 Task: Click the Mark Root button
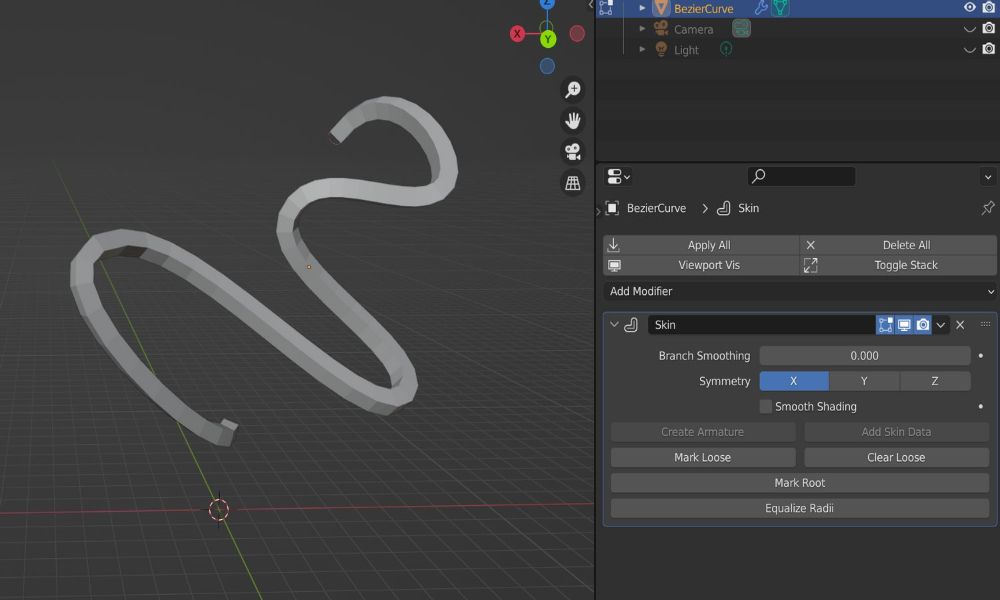coord(799,483)
